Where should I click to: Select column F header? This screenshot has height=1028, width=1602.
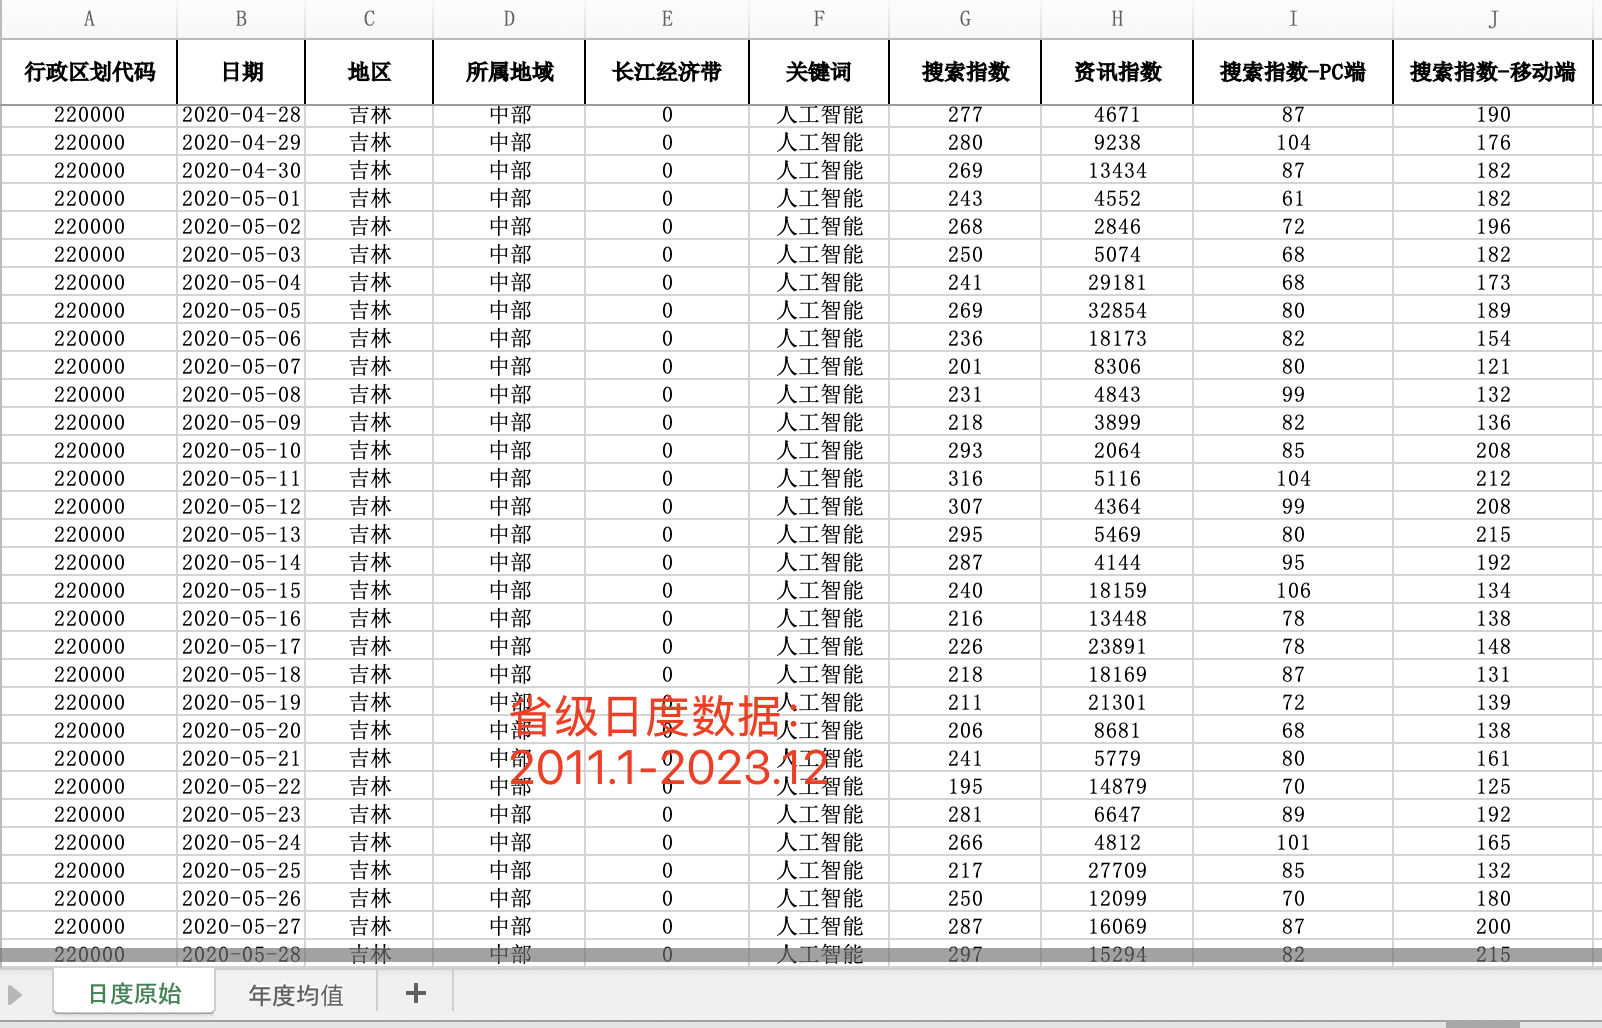pyautogui.click(x=819, y=19)
